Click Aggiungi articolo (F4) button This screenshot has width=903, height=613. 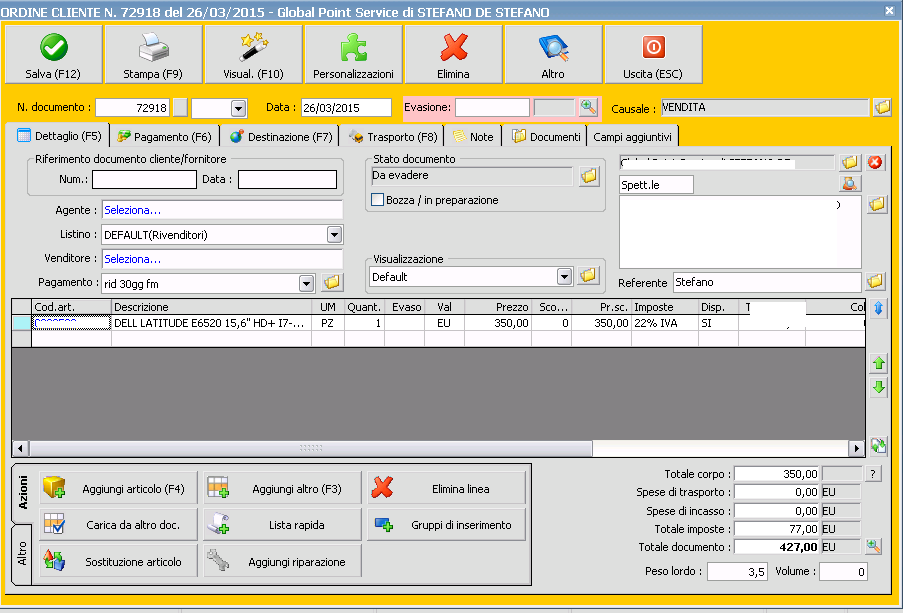coord(117,488)
